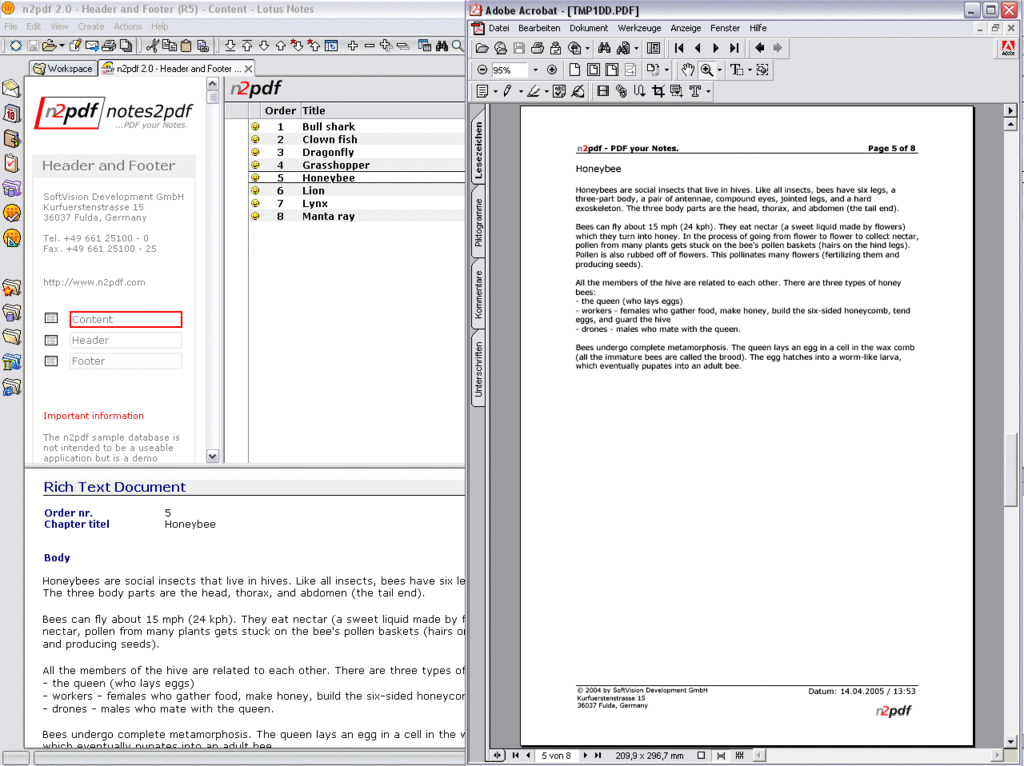Switch to the Workspace tab
Image resolution: width=1024 pixels, height=766 pixels.
click(x=63, y=68)
